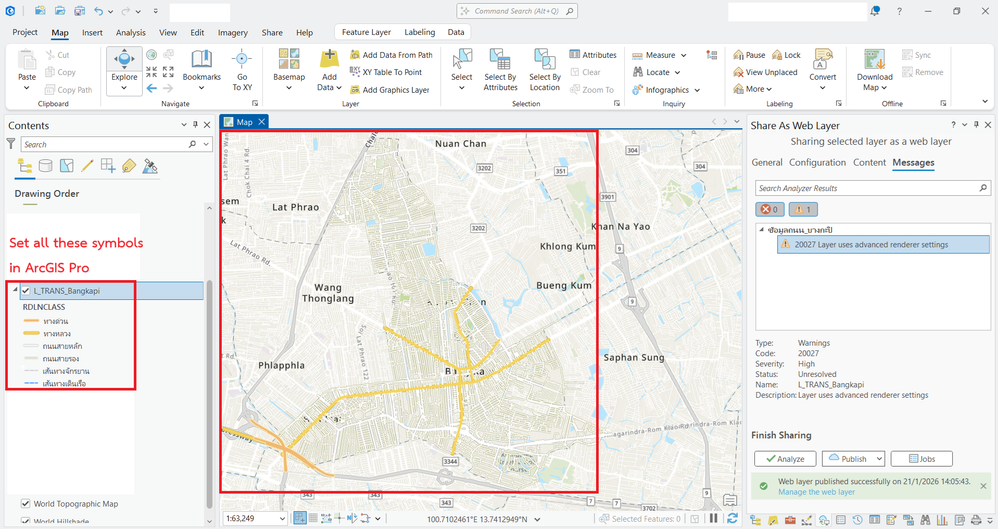This screenshot has width=998, height=529.
Task: Click the Full Extent globe icon
Action: (x=151, y=55)
